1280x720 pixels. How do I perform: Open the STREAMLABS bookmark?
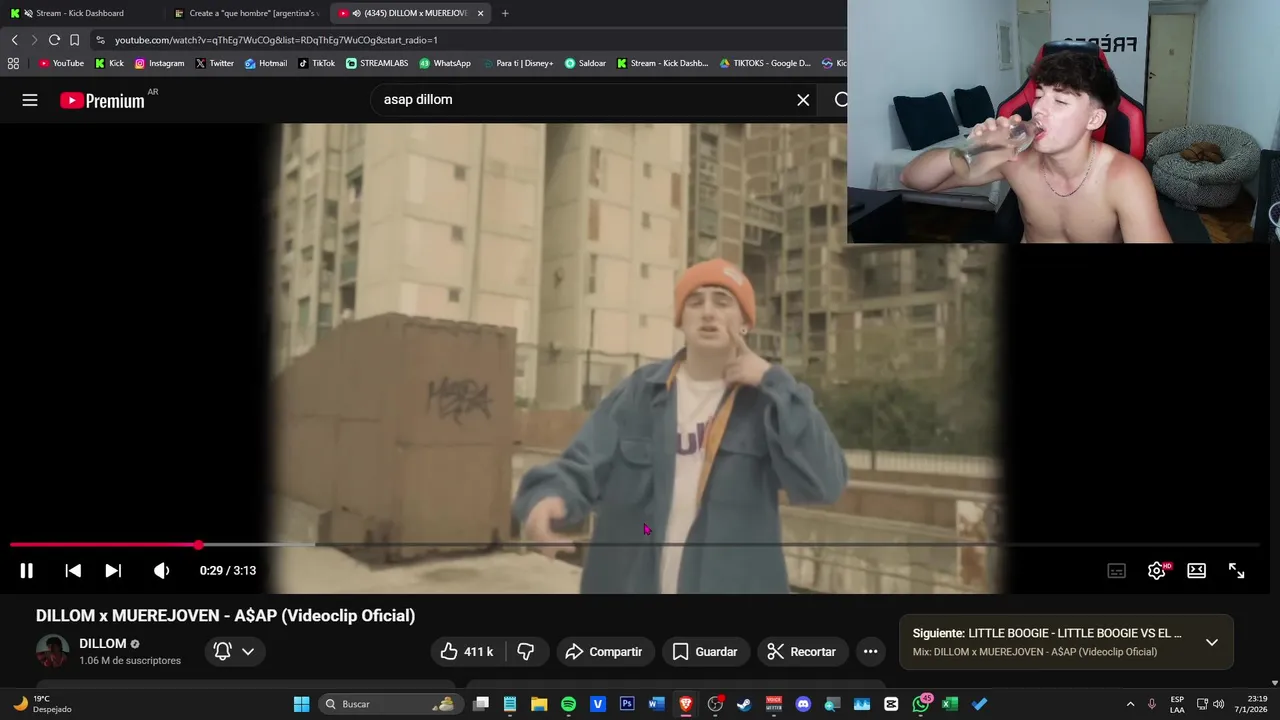[377, 63]
